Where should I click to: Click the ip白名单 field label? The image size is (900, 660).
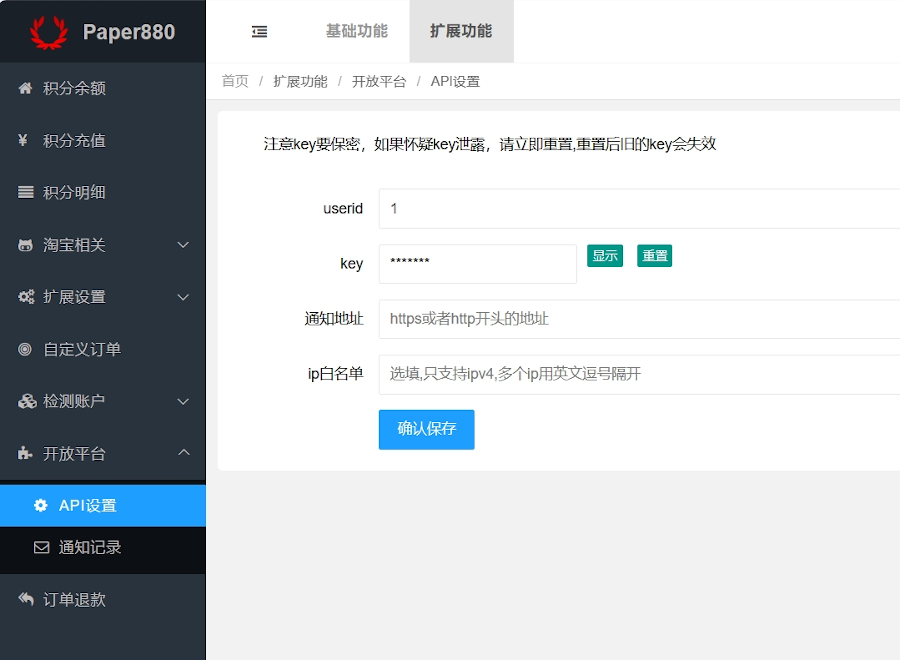coord(336,374)
